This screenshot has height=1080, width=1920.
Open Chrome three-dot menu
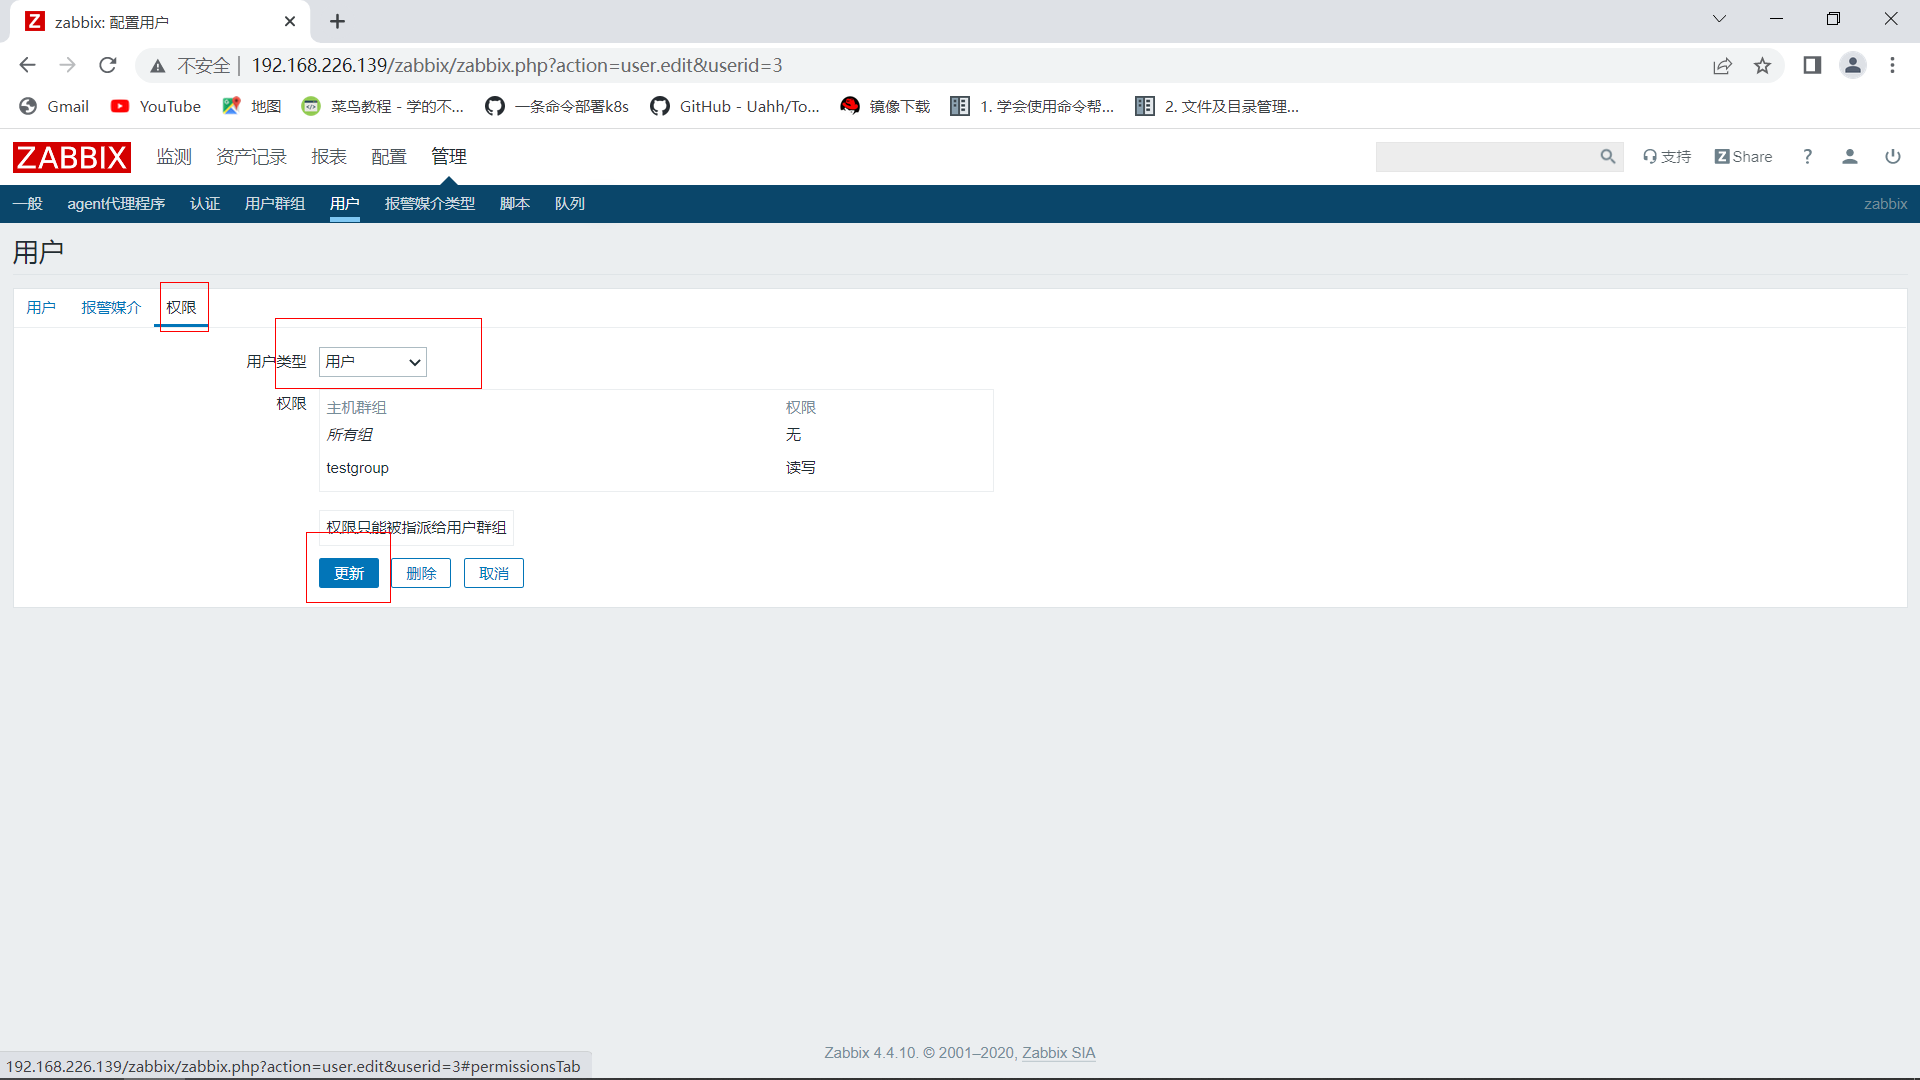click(1891, 66)
